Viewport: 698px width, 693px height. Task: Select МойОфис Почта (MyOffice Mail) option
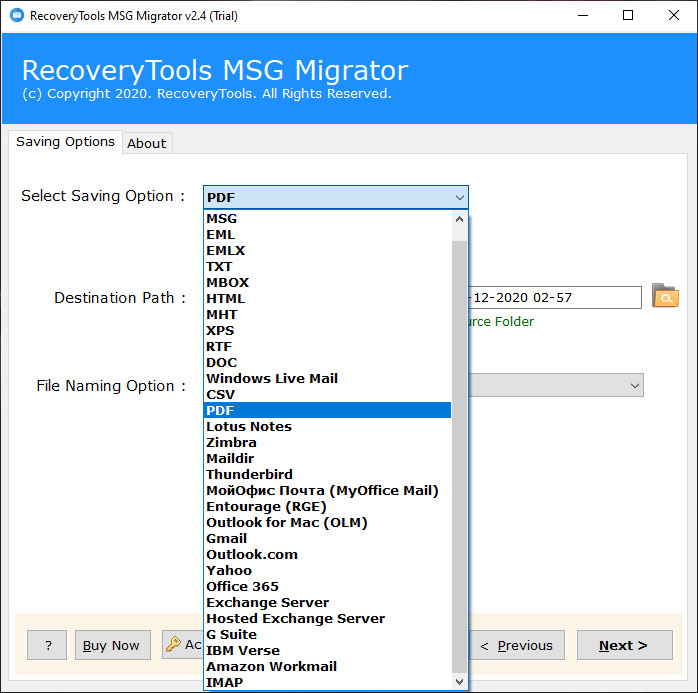click(328, 490)
